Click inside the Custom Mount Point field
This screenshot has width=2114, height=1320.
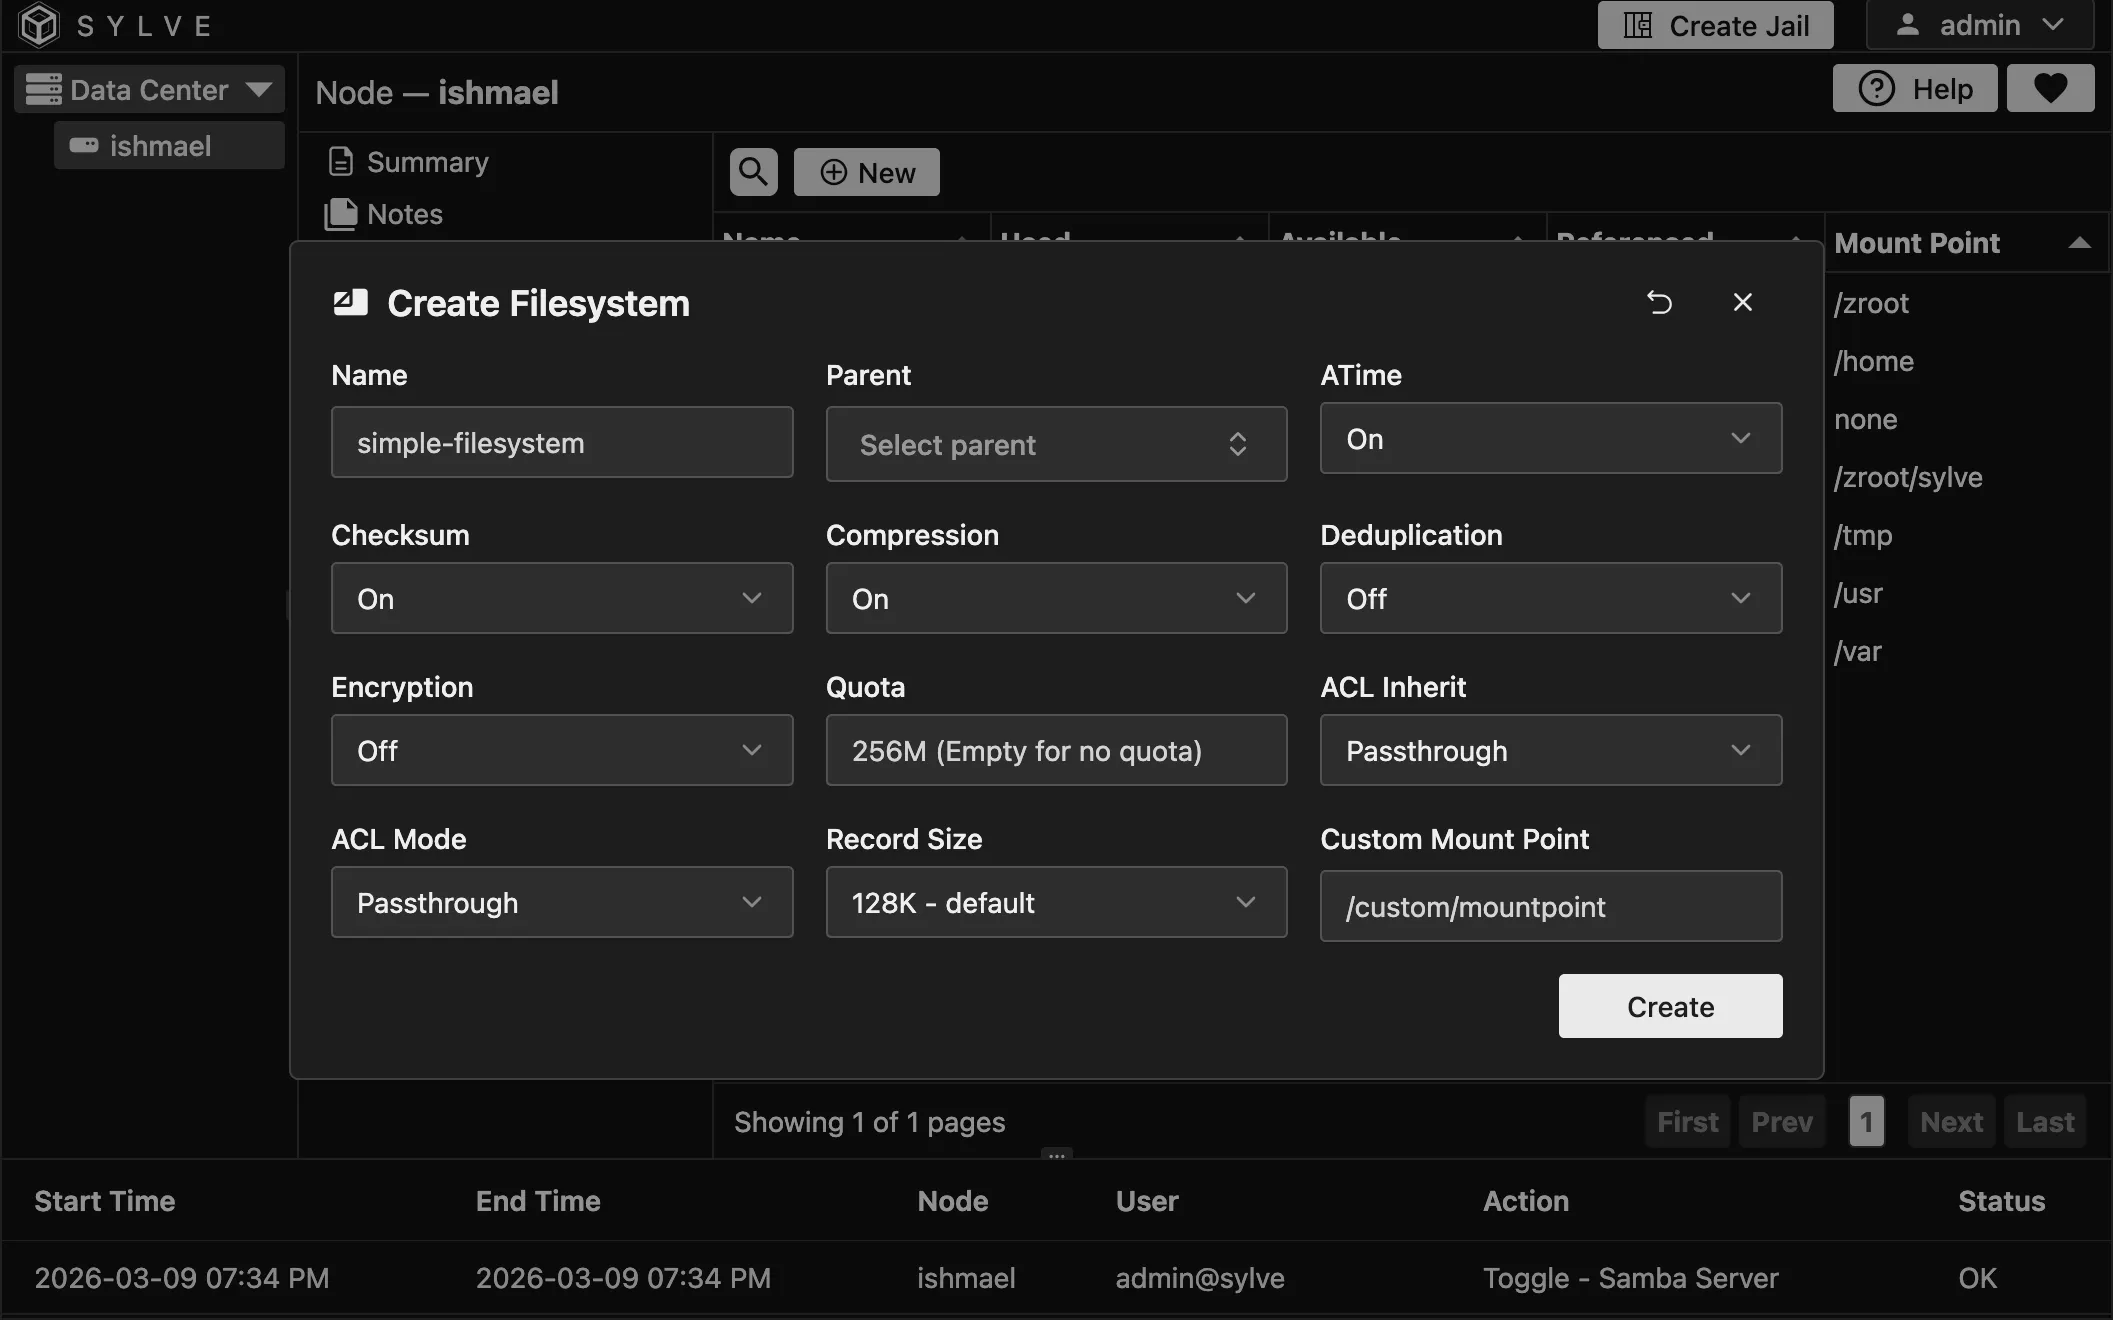(1549, 906)
